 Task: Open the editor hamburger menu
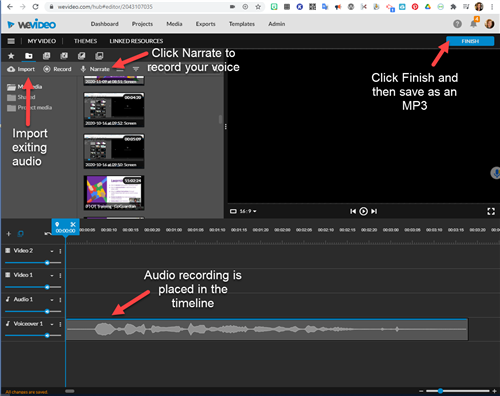click(x=11, y=41)
